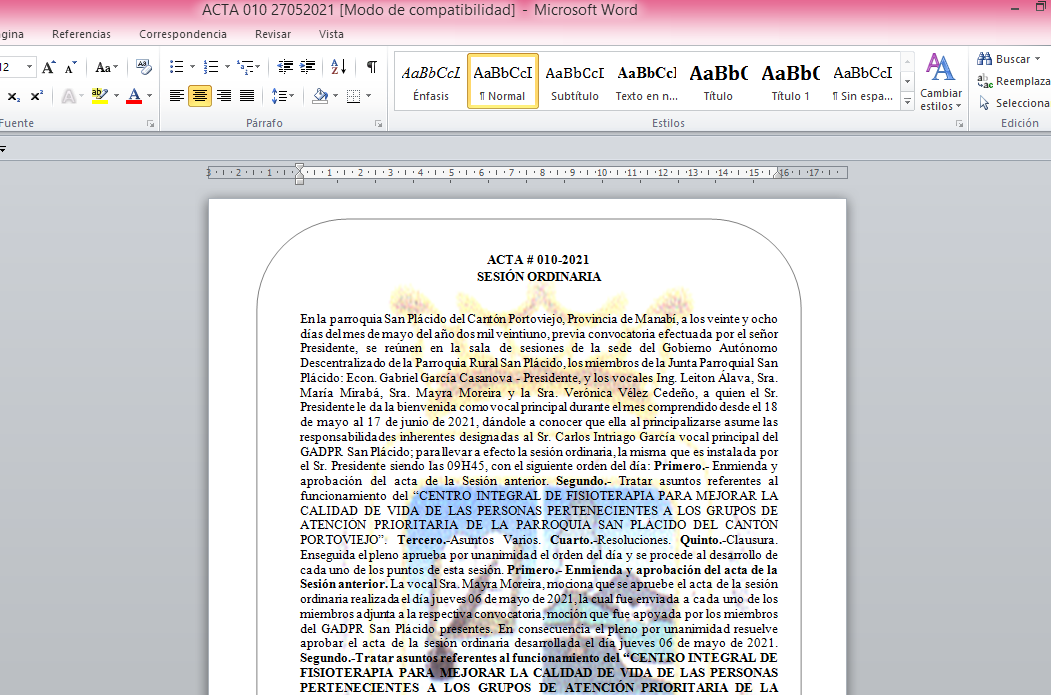Justify the paragraph text
This screenshot has width=1051, height=695.
[246, 97]
